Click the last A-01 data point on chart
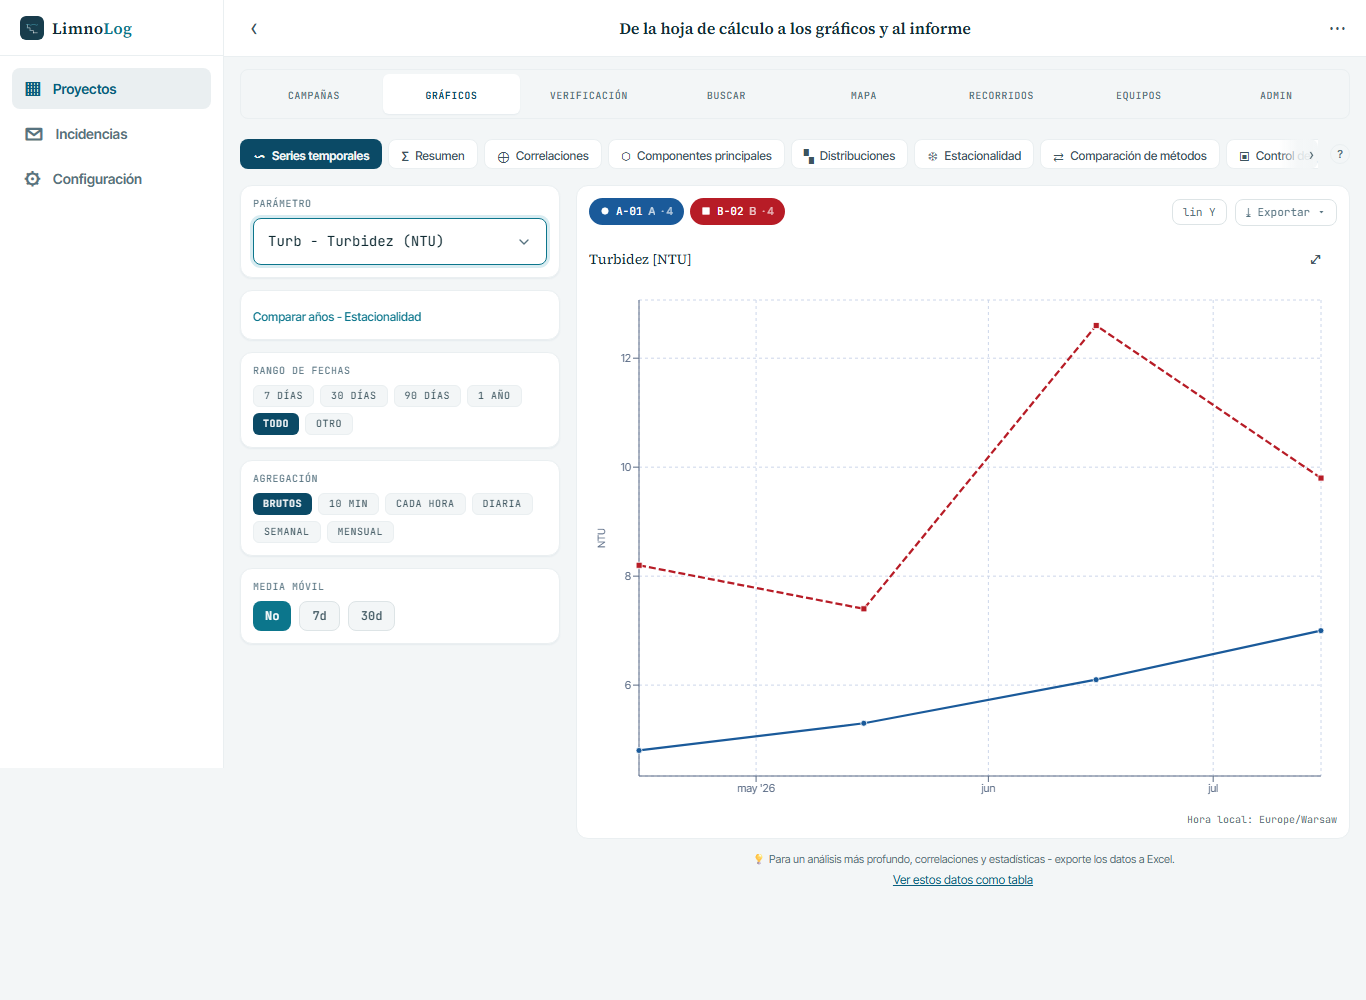Screen dimensions: 1366x1000 coord(1320,631)
